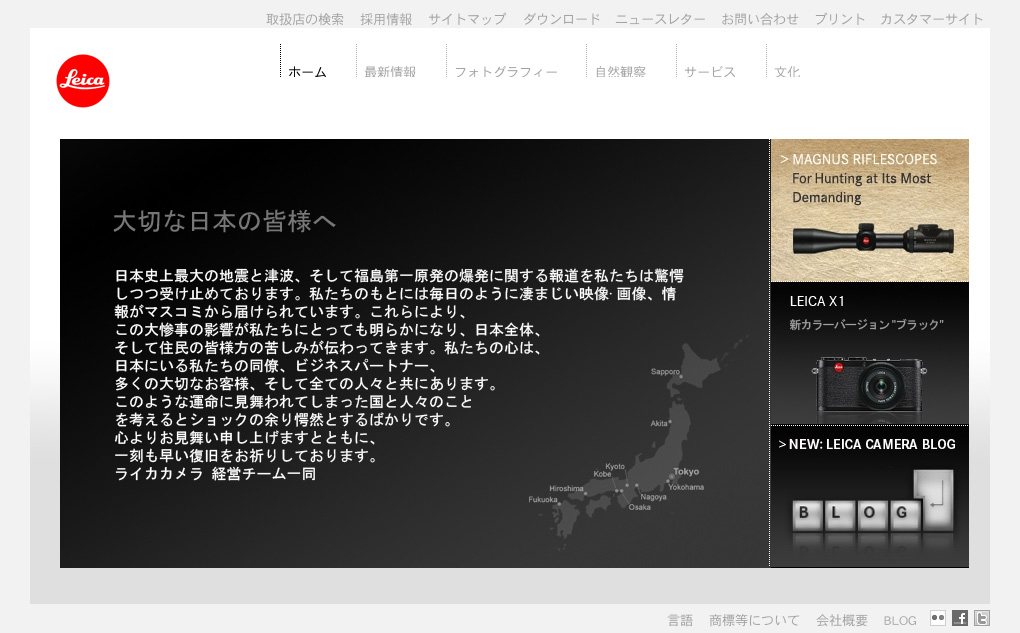The image size is (1020, 633).
Task: Click Tokyo label on the map
Action: (686, 472)
